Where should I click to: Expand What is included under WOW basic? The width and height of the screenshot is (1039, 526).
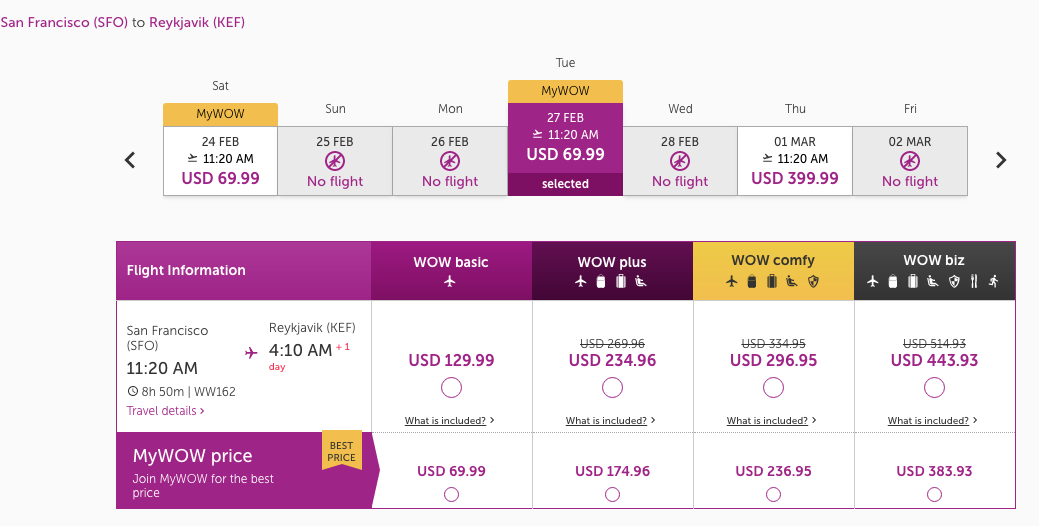pyautogui.click(x=449, y=421)
